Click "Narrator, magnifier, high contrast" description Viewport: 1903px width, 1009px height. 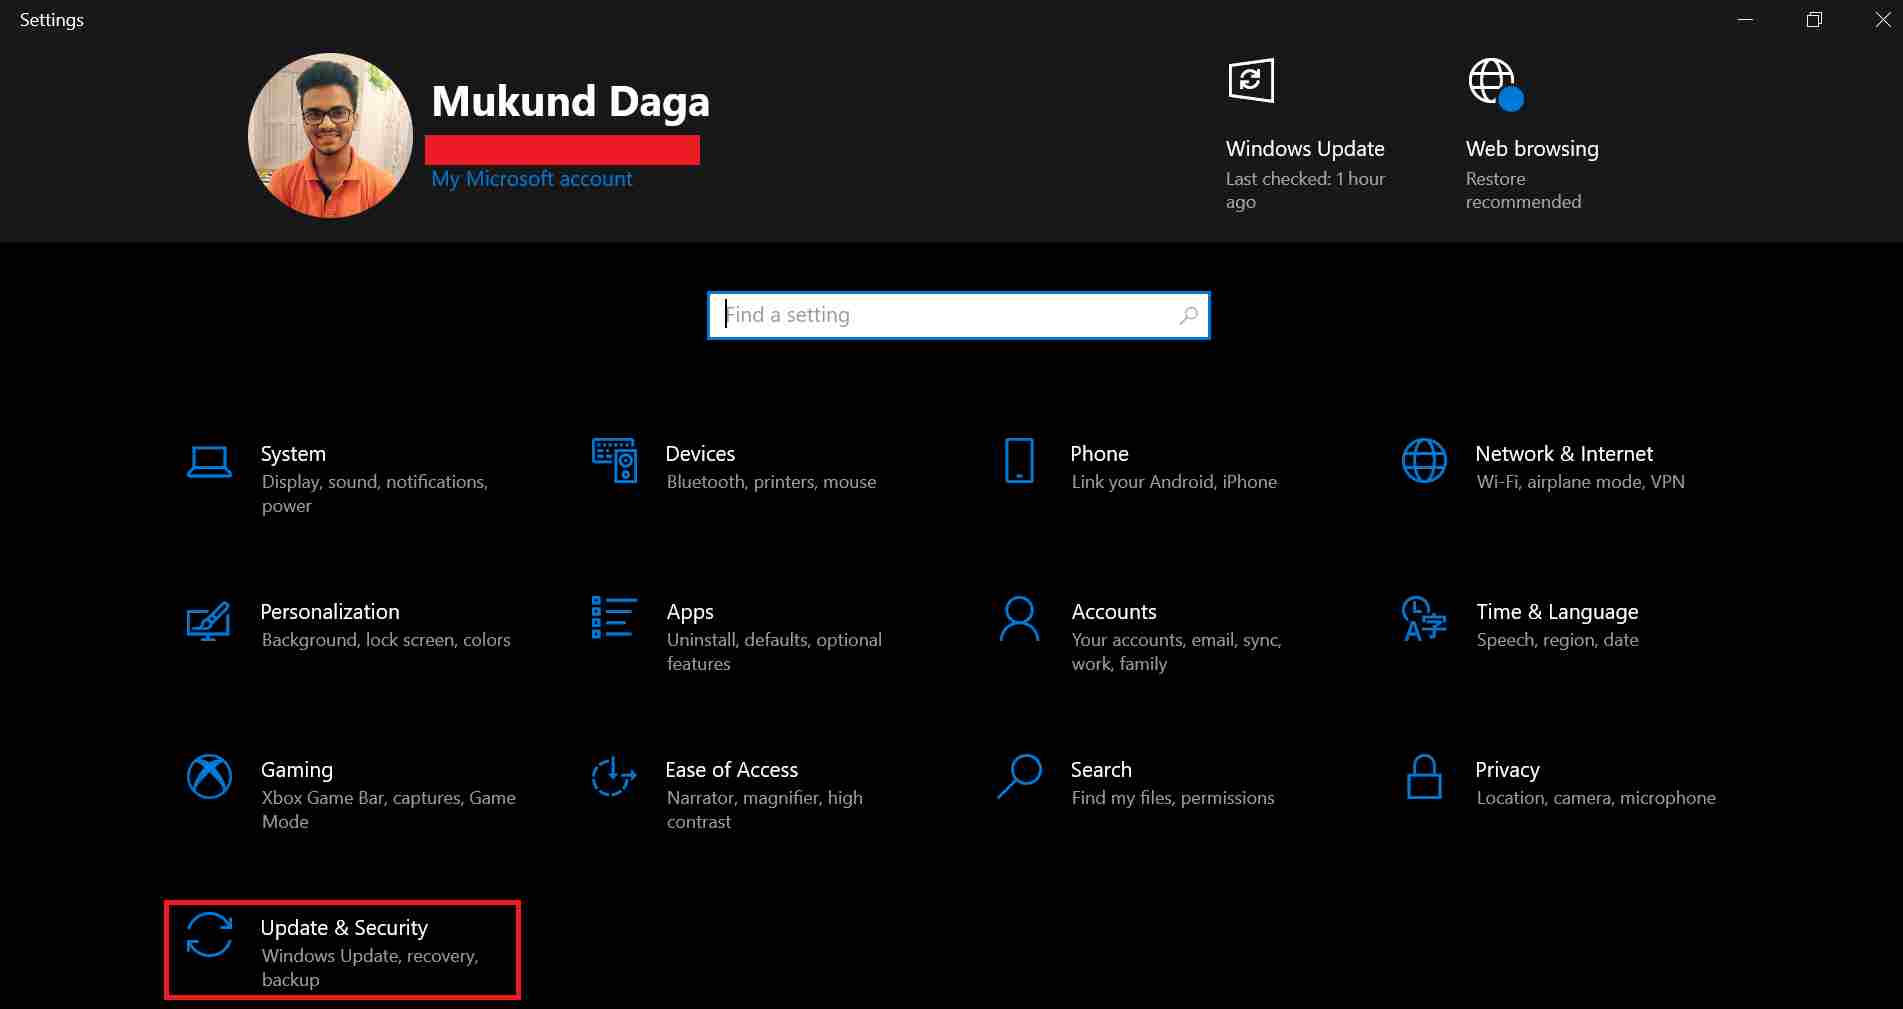(764, 810)
